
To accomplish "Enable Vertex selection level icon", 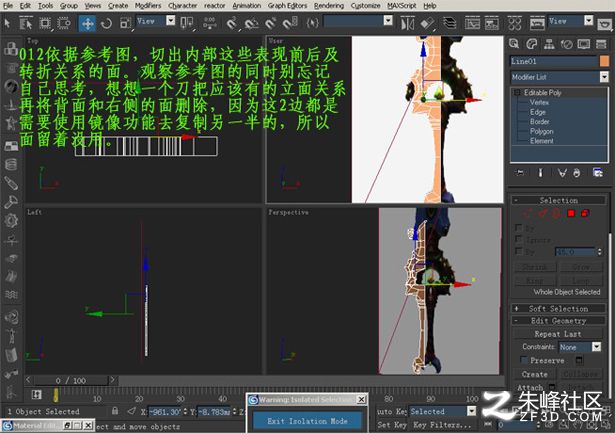I will [x=527, y=213].
